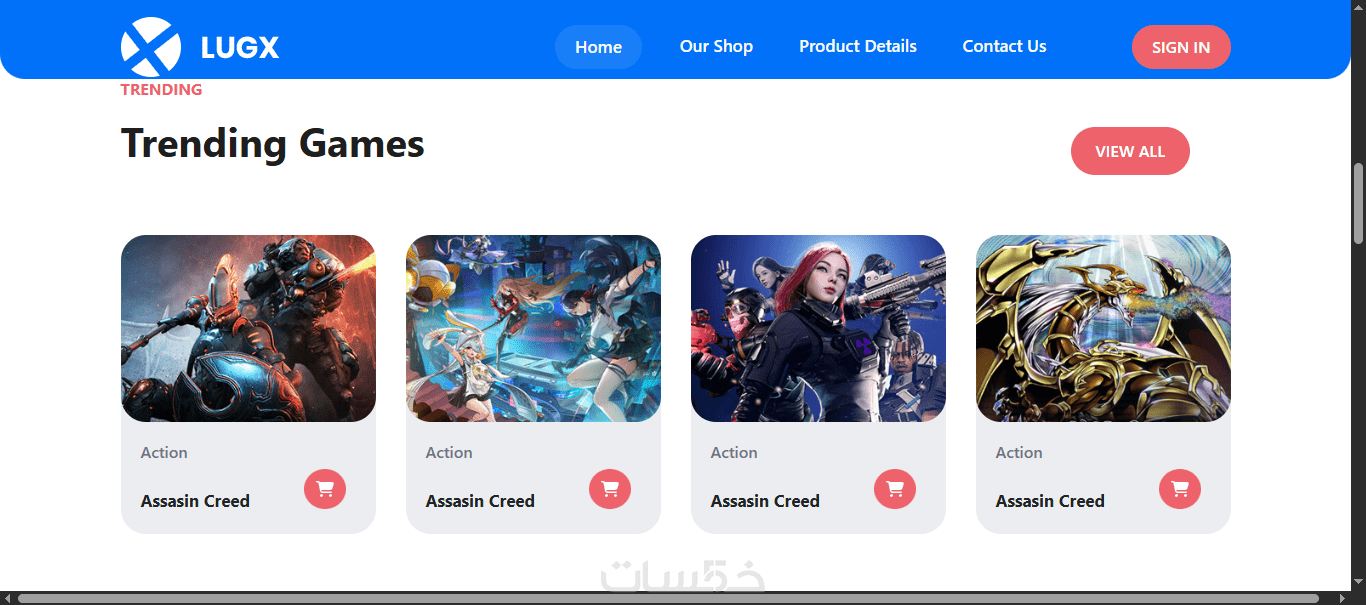
Task: Click the horizontal scrollbar at bottom
Action: [x=668, y=598]
